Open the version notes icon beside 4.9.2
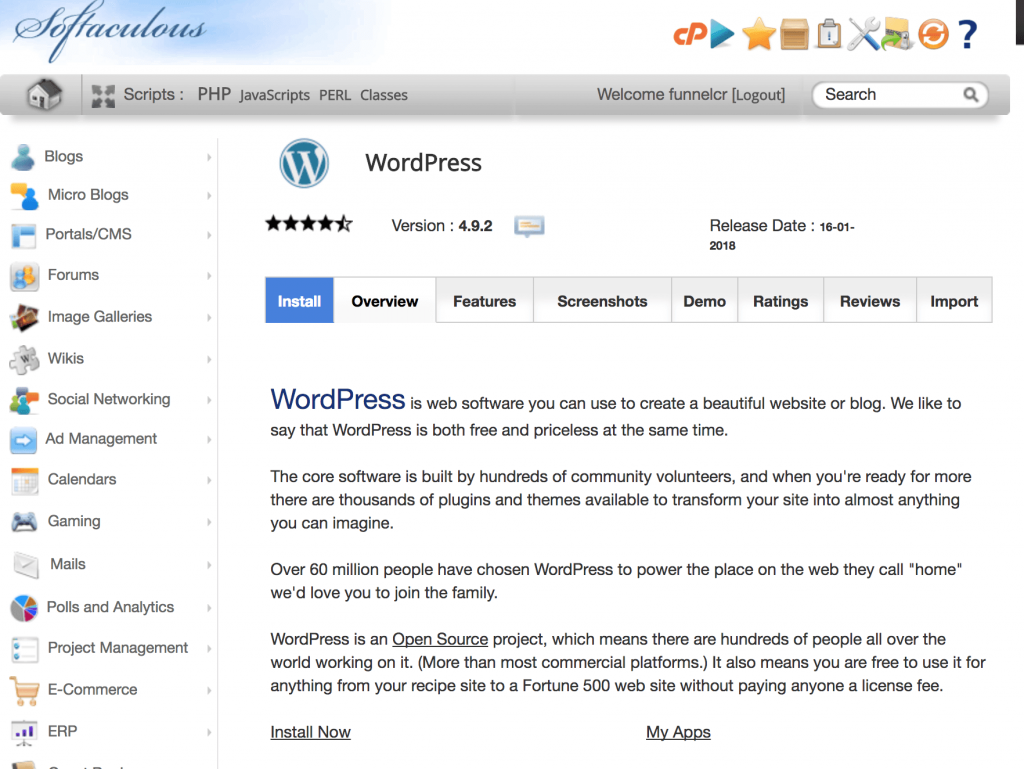 [x=529, y=227]
